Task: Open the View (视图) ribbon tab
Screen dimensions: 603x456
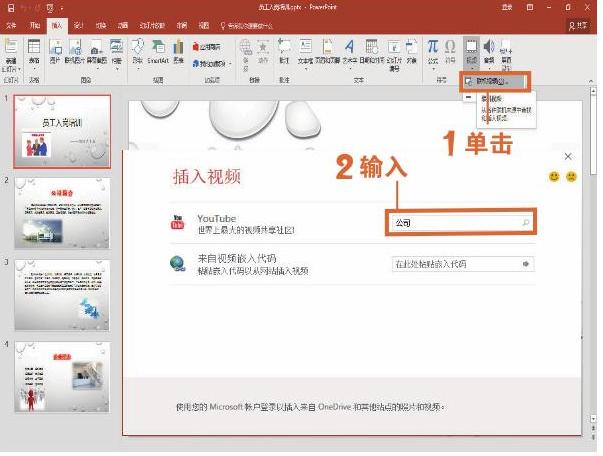Action: (204, 25)
